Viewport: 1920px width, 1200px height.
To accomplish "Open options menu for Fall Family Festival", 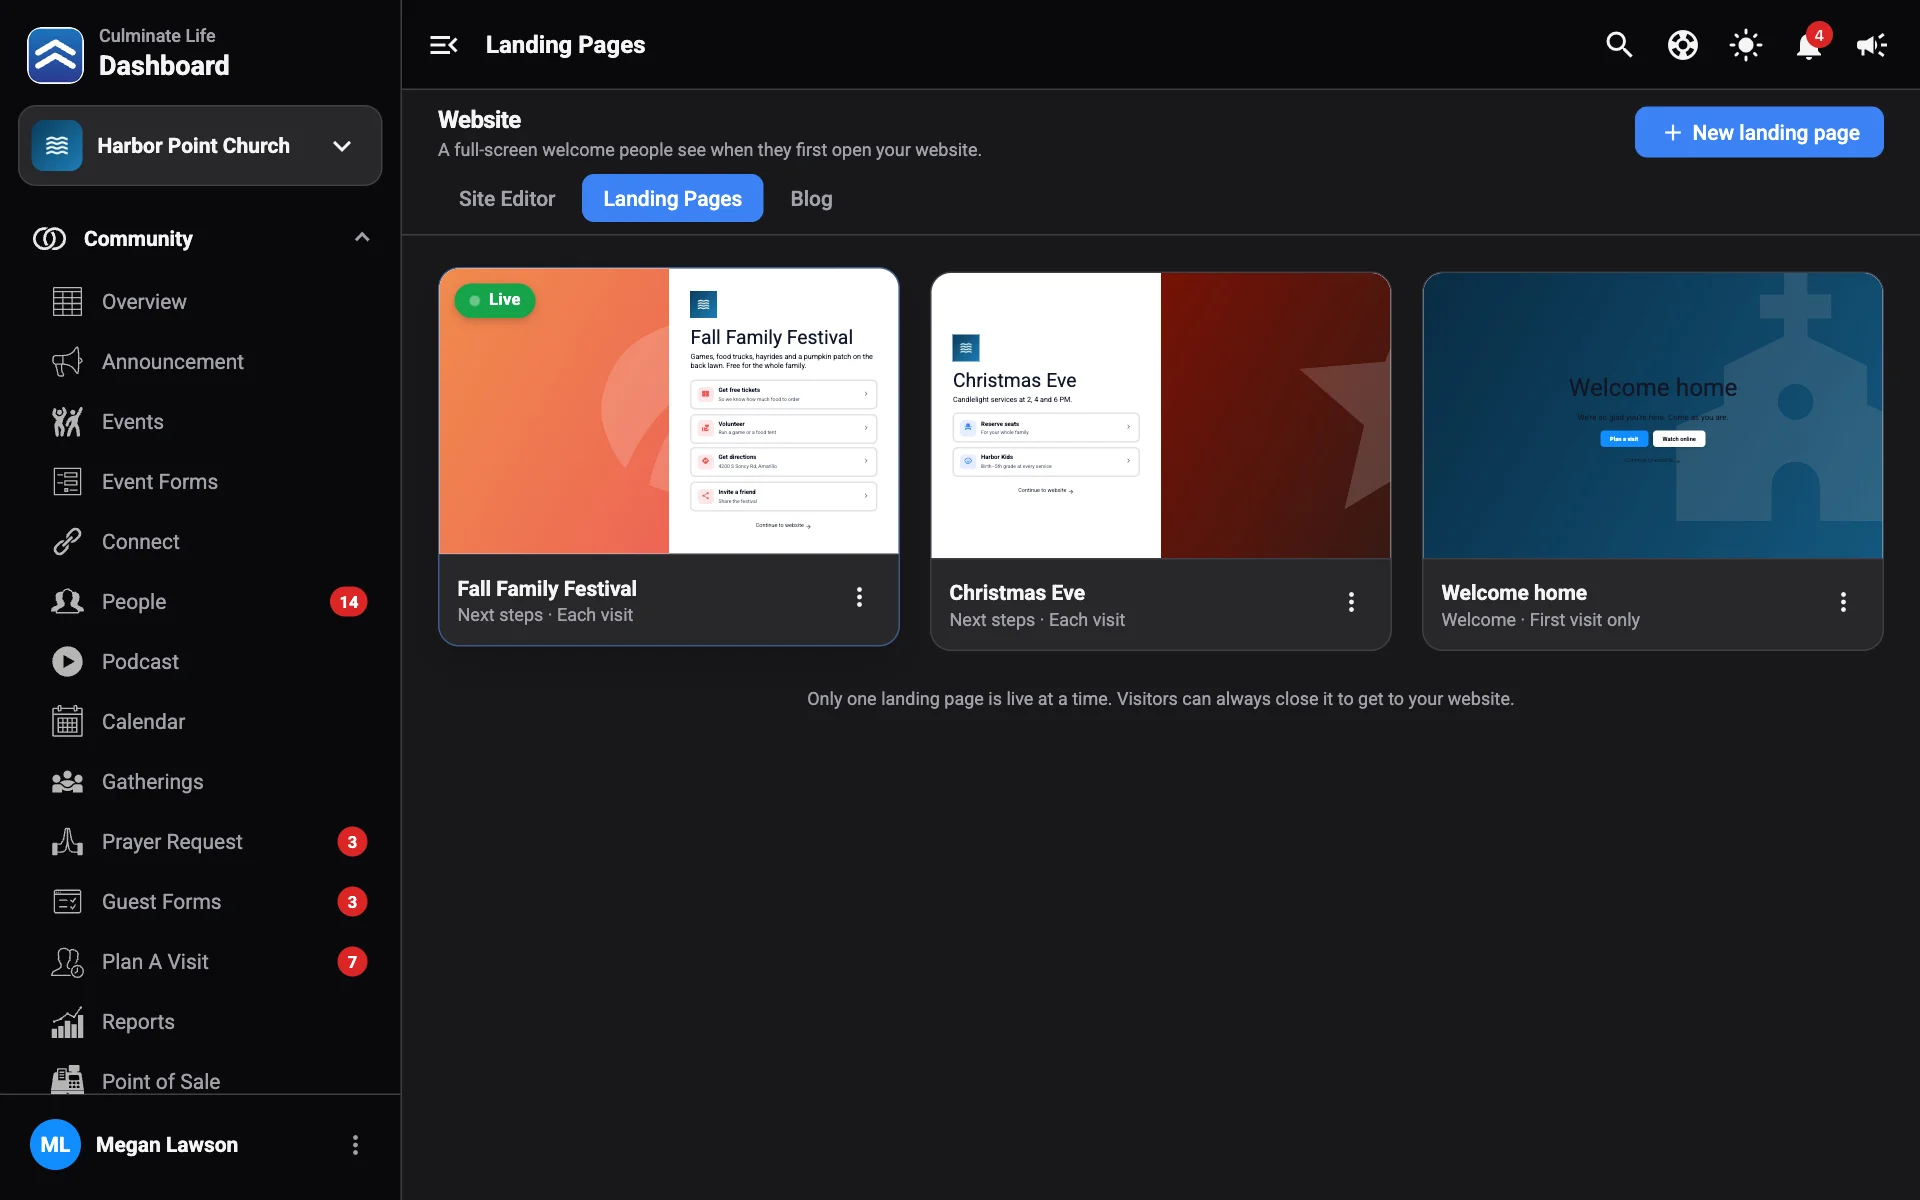I will (x=859, y=597).
